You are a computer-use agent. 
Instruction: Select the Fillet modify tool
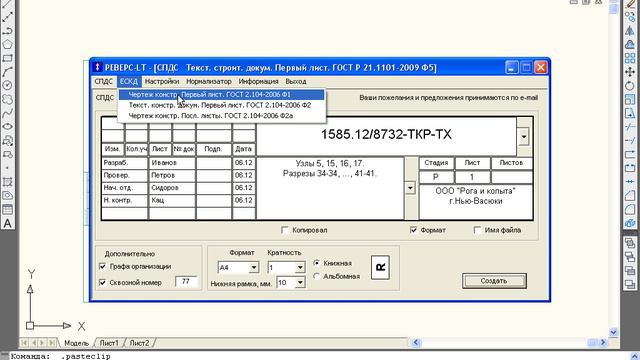(630, 210)
